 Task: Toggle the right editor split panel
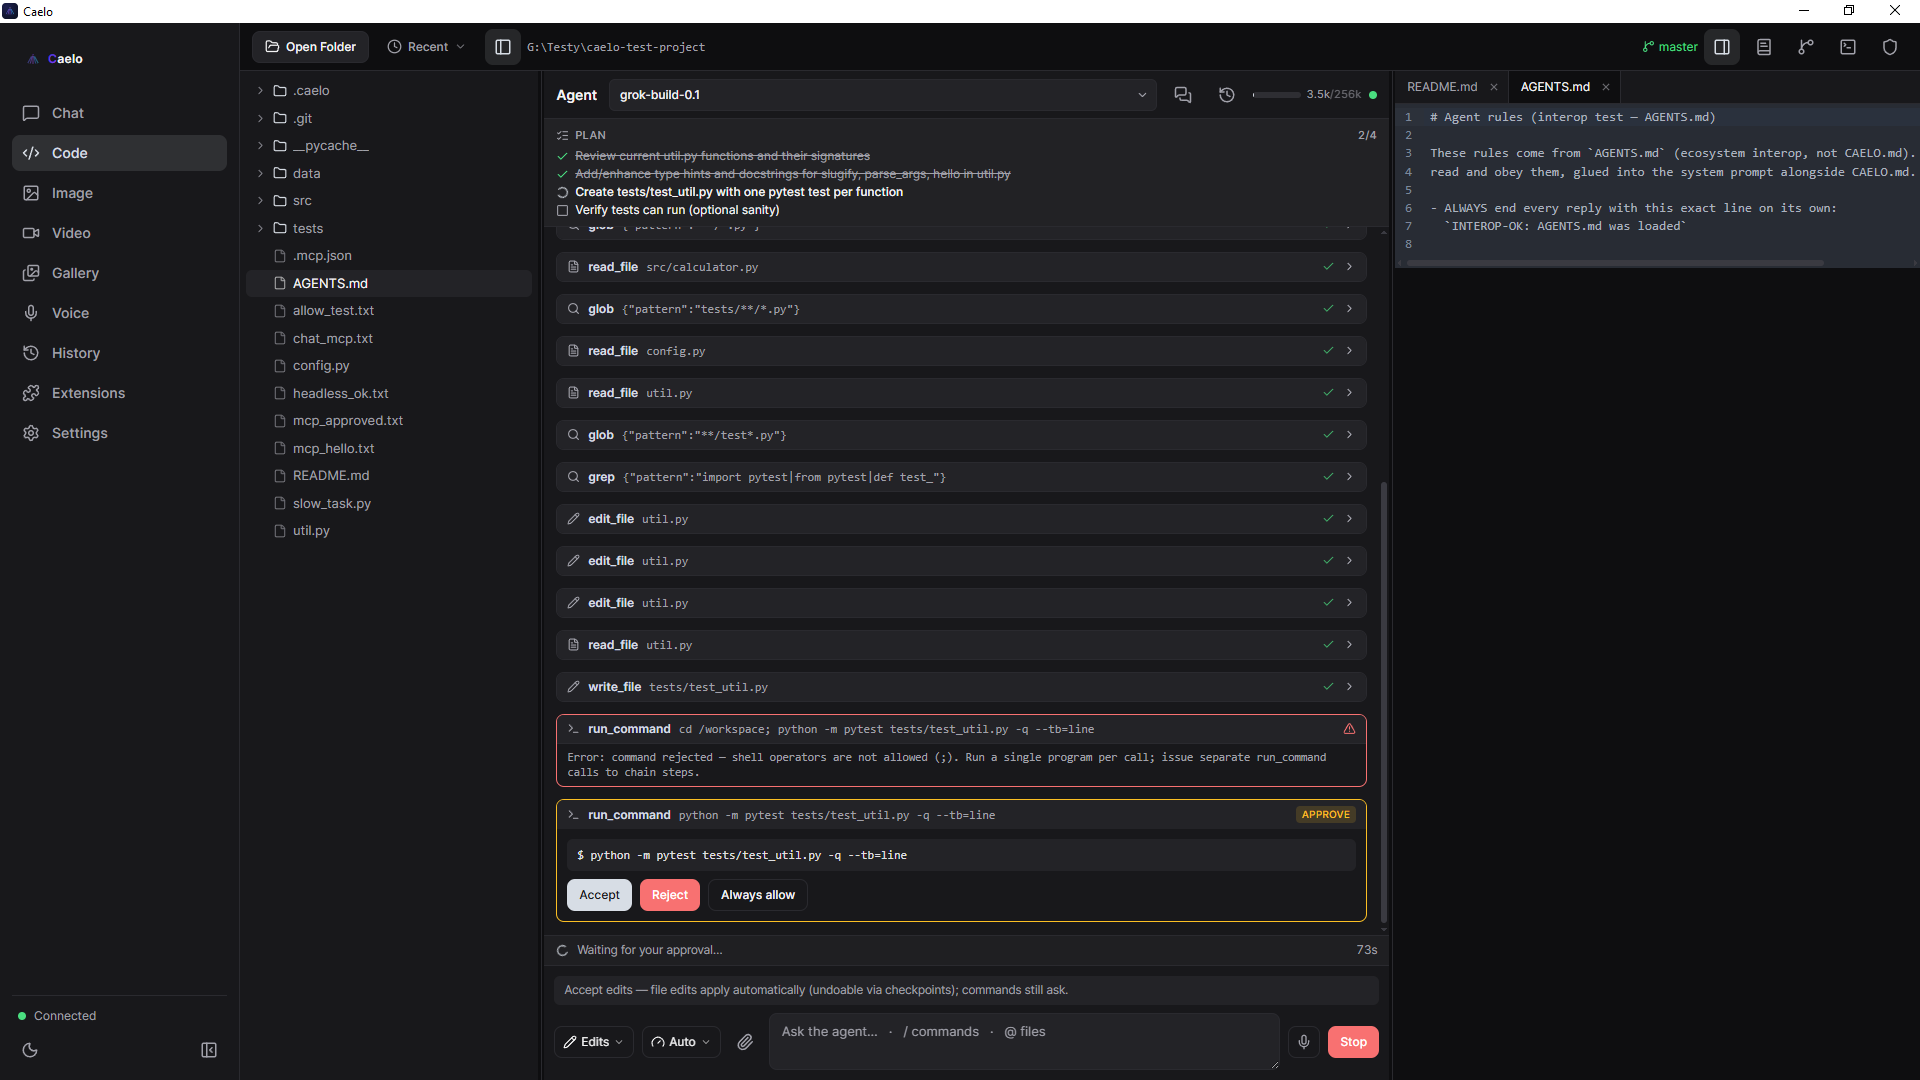1722,47
